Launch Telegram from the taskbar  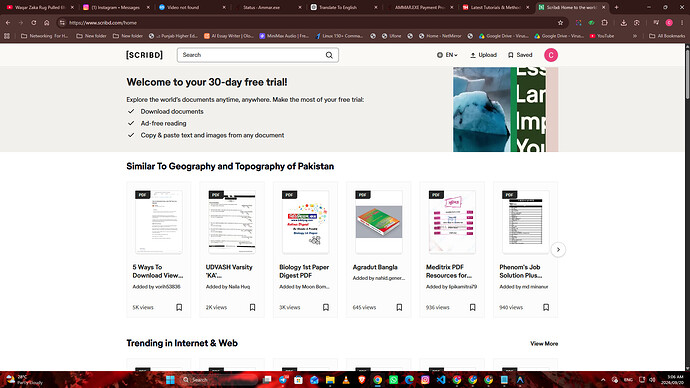click(x=283, y=380)
